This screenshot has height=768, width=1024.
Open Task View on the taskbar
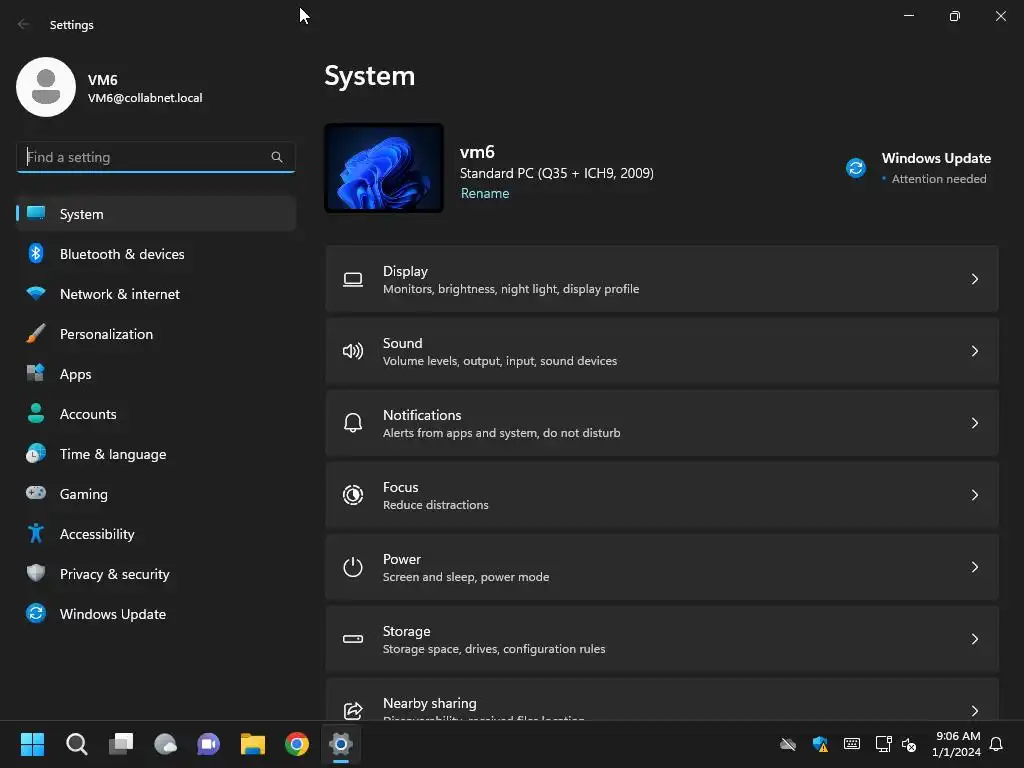tap(121, 744)
